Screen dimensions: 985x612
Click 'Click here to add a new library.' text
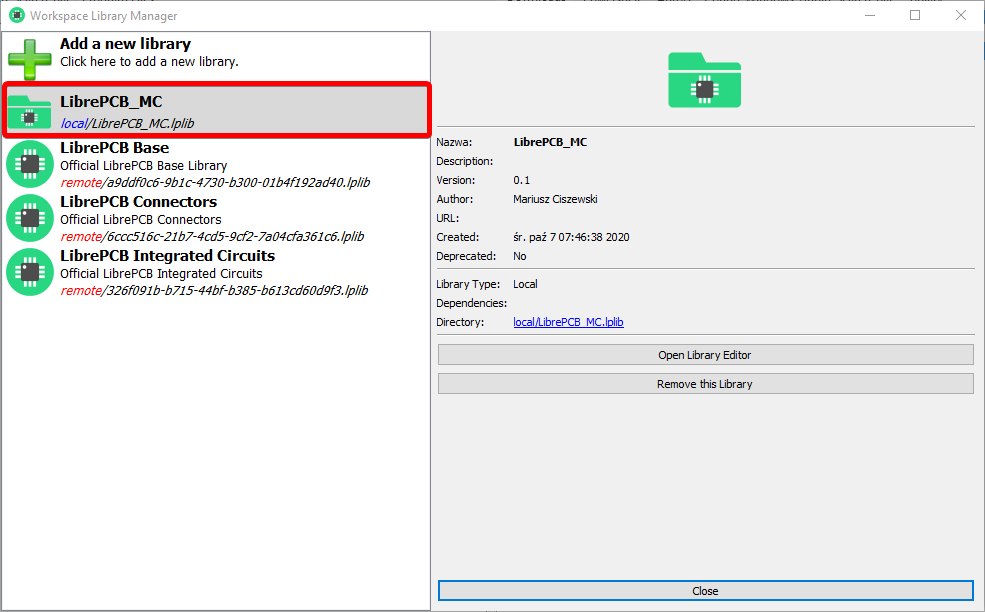pos(150,62)
